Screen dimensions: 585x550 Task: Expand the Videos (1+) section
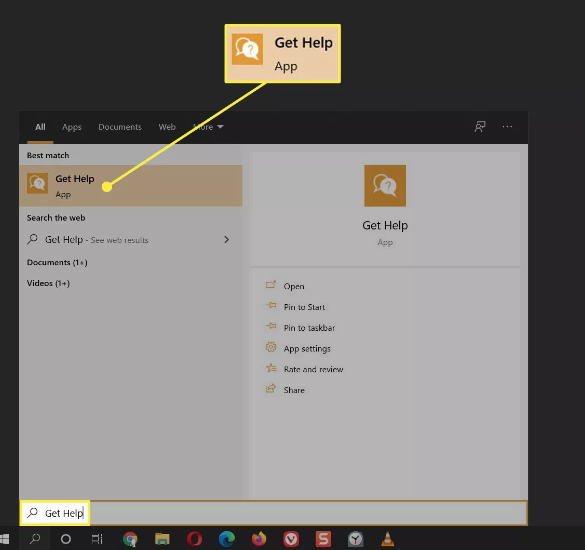point(48,283)
